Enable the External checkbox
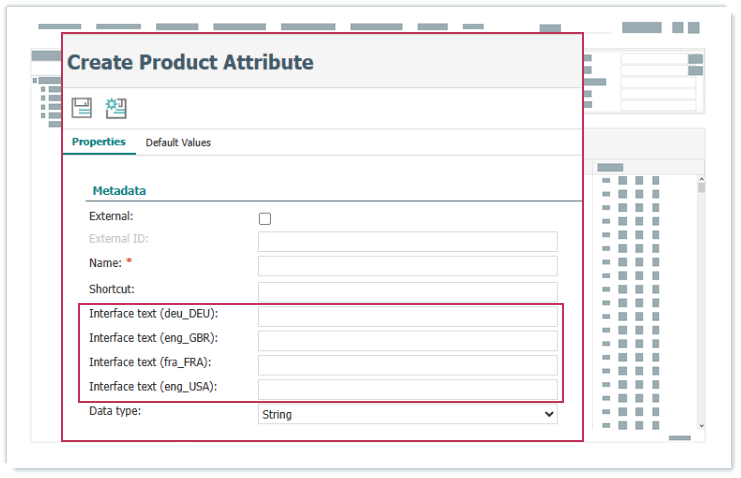Image resolution: width=741 pixels, height=478 pixels. [x=265, y=218]
